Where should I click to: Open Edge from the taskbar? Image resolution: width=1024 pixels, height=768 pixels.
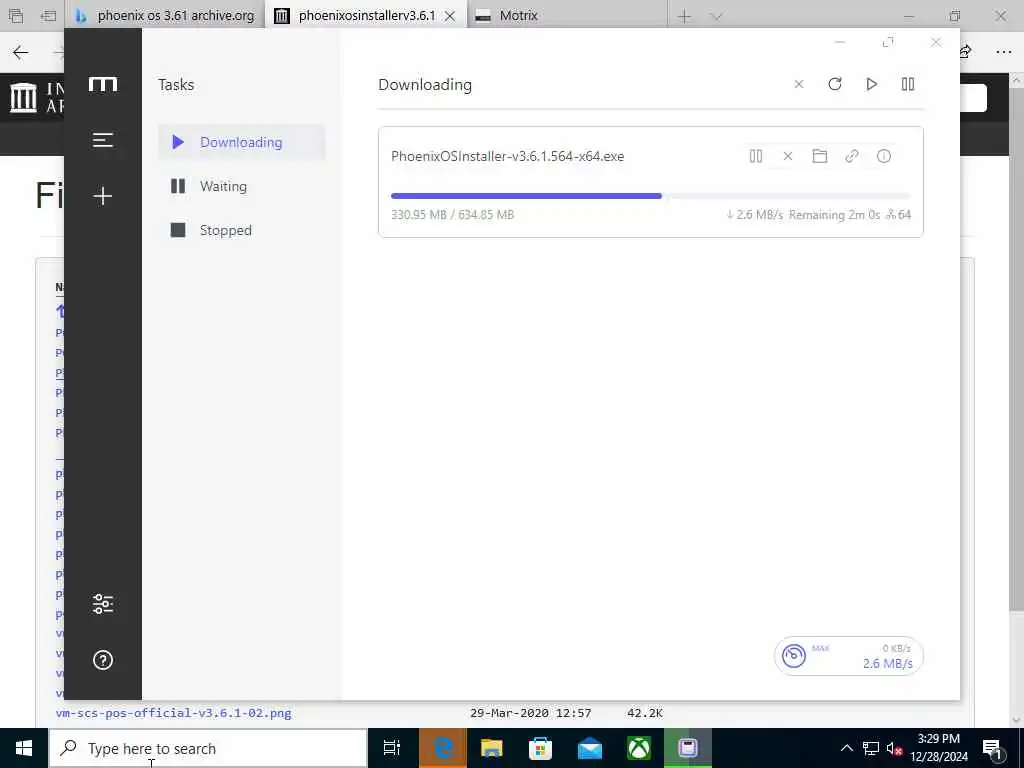pyautogui.click(x=442, y=748)
